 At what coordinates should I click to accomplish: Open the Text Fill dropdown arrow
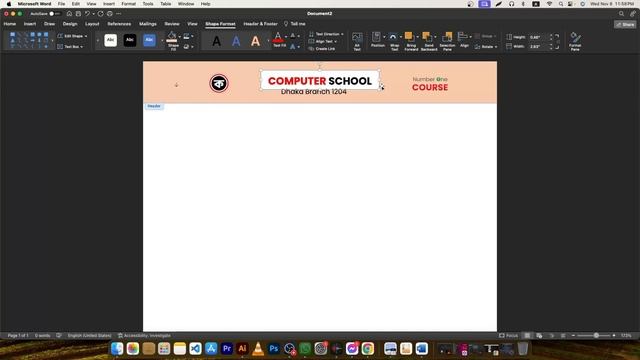pos(286,37)
